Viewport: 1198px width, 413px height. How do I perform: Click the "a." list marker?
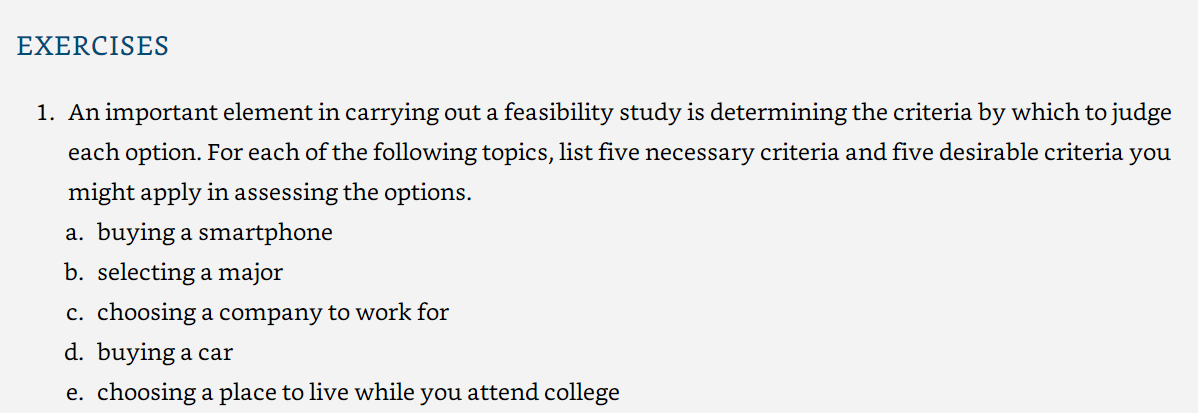coord(75,233)
